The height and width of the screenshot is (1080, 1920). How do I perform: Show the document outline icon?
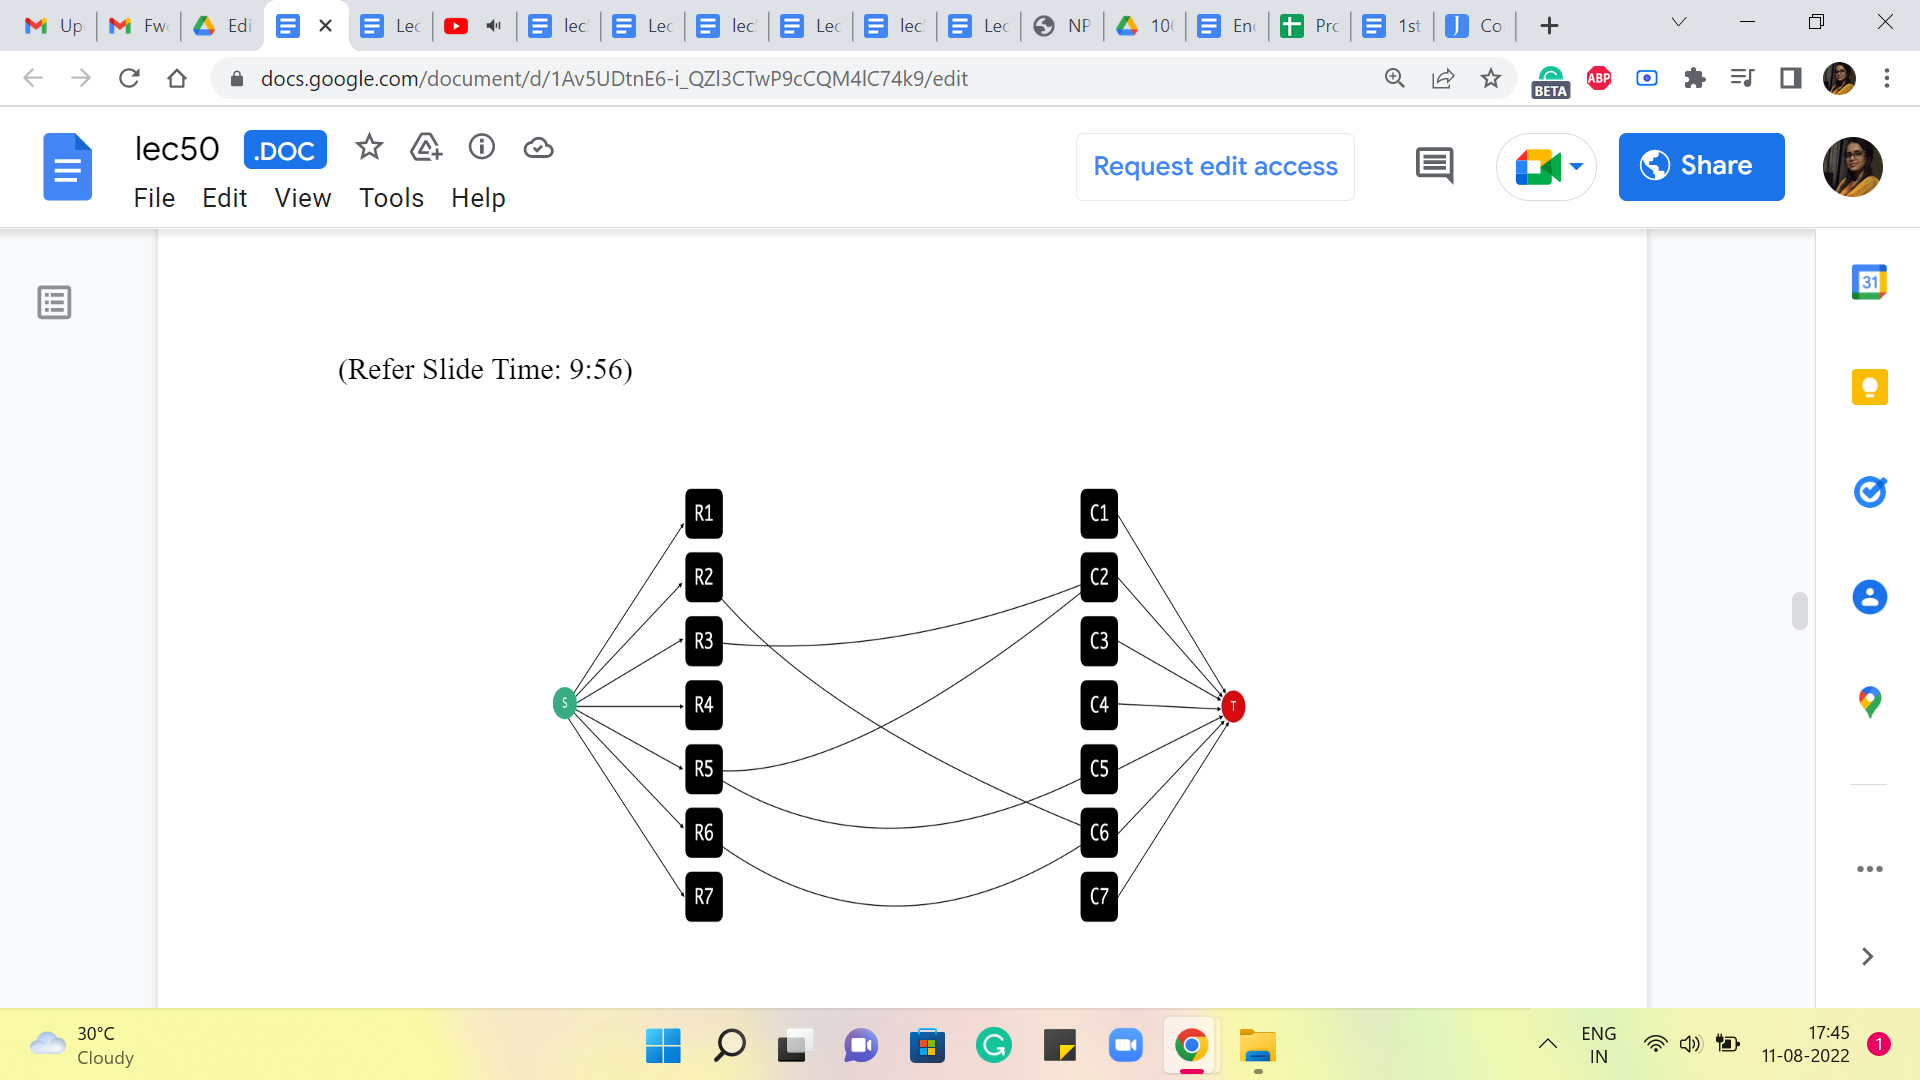(54, 302)
